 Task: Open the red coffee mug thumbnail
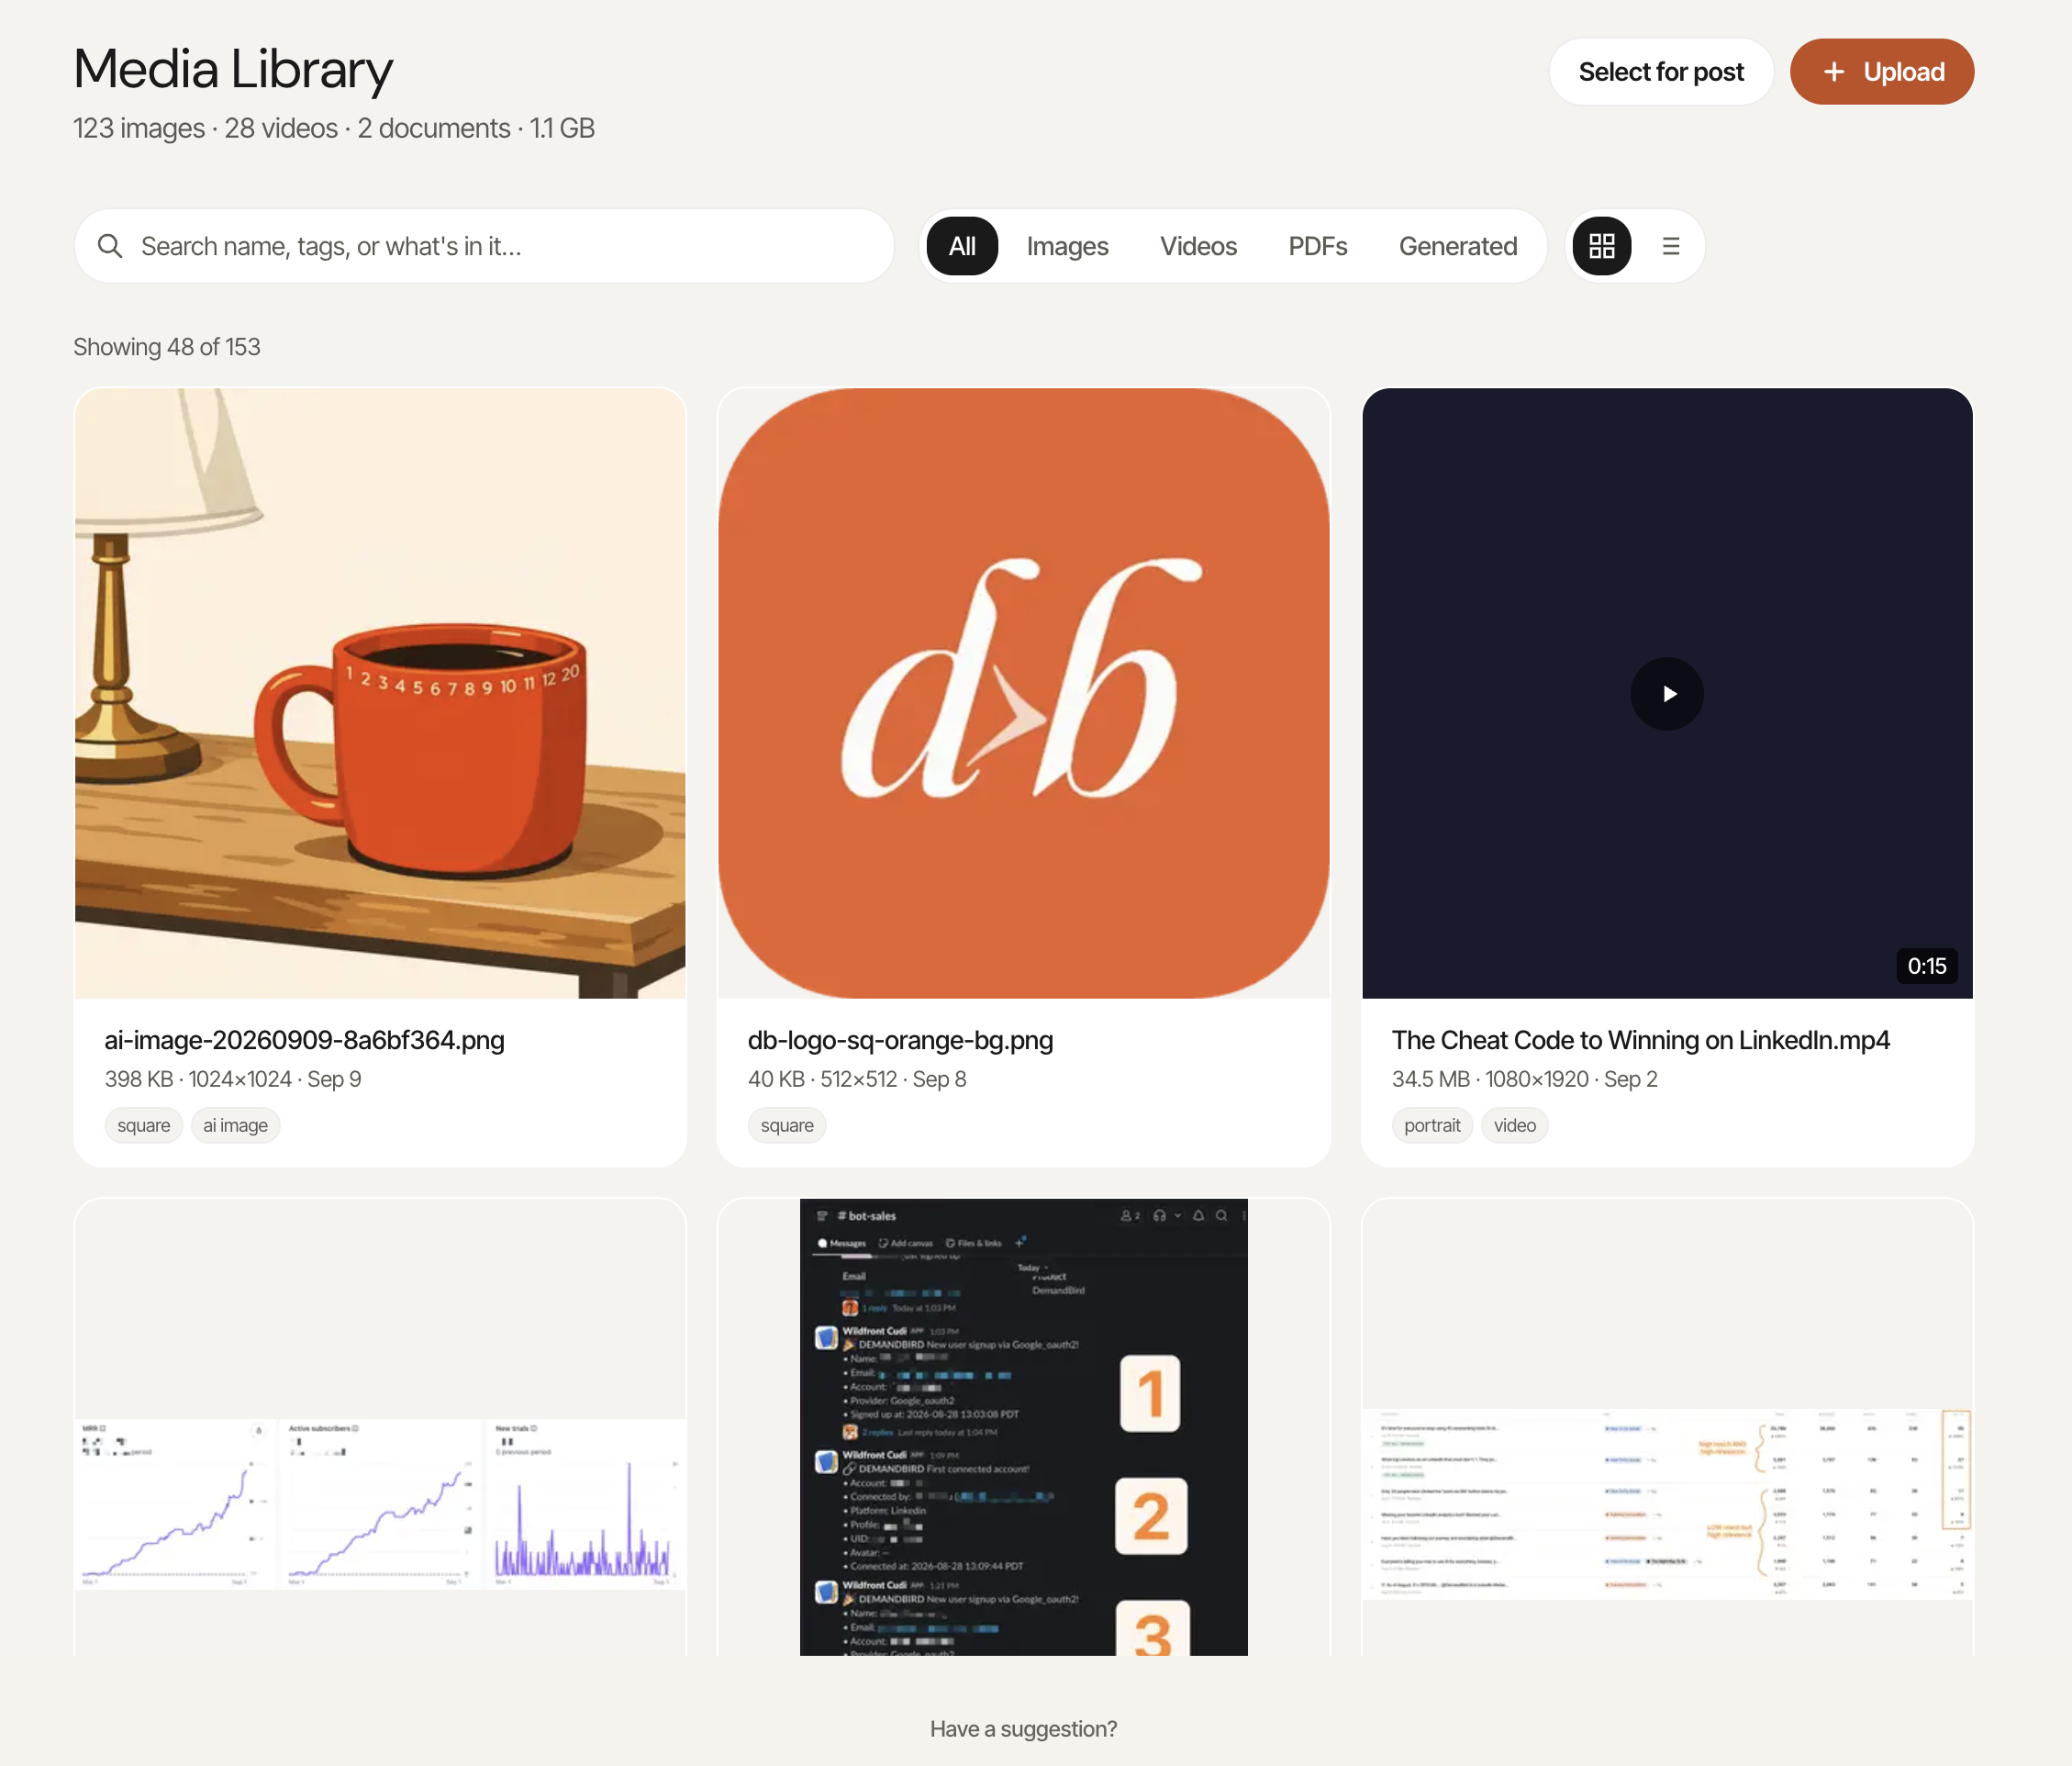point(380,693)
